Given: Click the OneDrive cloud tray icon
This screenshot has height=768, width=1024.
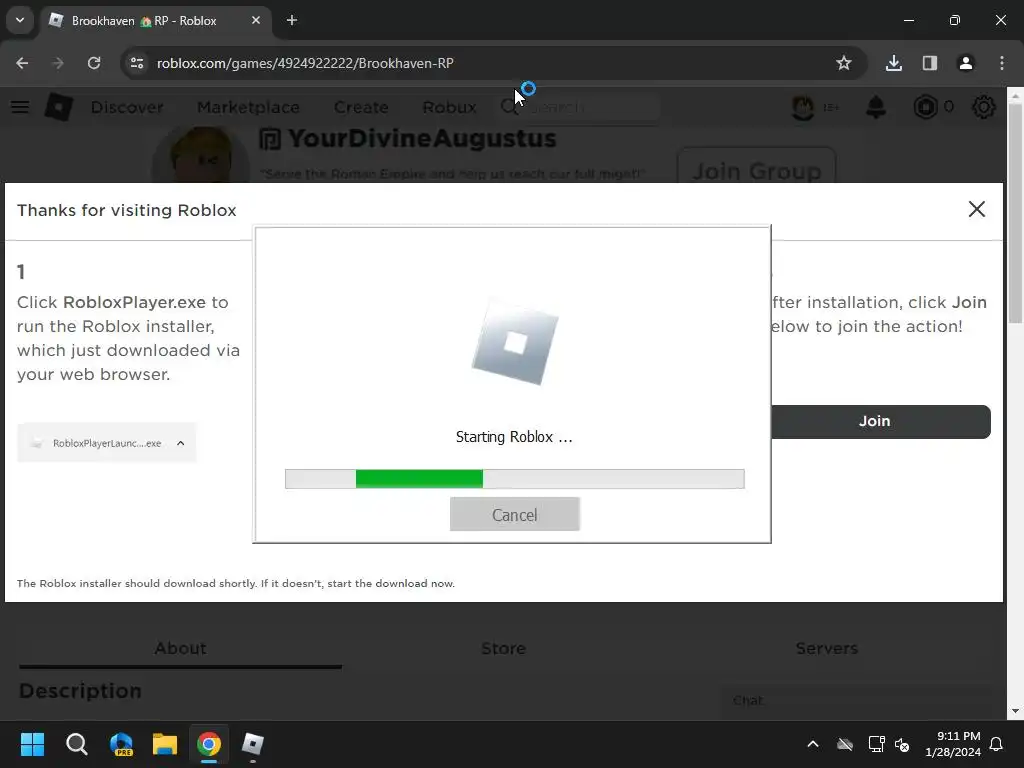Looking at the screenshot, I should (845, 744).
